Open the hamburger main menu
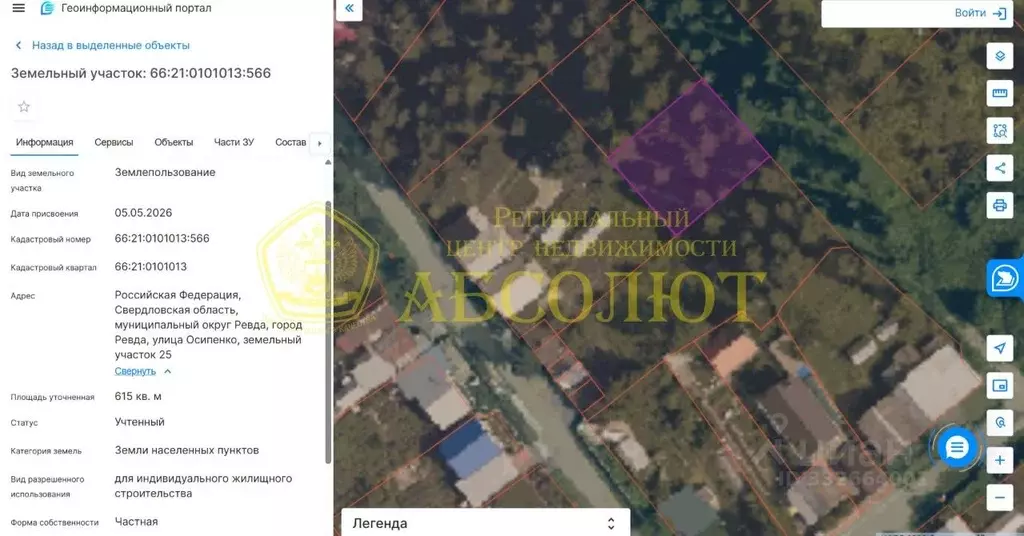1024x536 pixels. pos(18,8)
